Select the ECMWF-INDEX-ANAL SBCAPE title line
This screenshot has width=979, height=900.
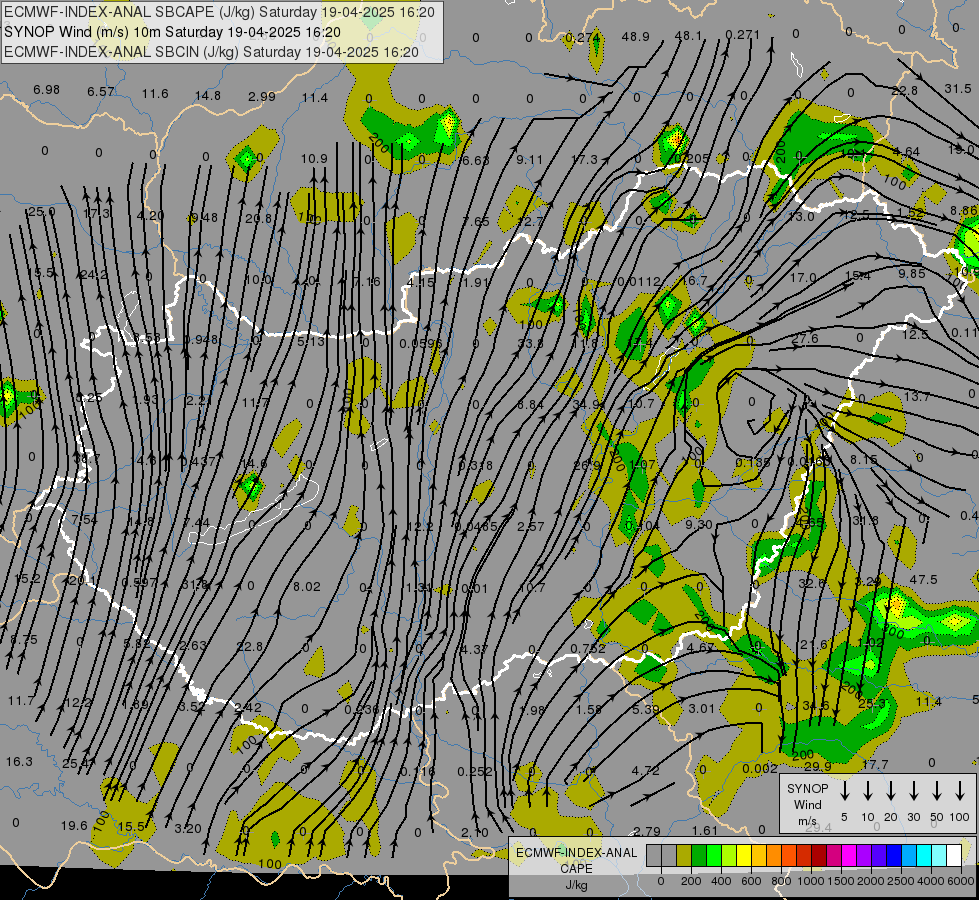[219, 12]
